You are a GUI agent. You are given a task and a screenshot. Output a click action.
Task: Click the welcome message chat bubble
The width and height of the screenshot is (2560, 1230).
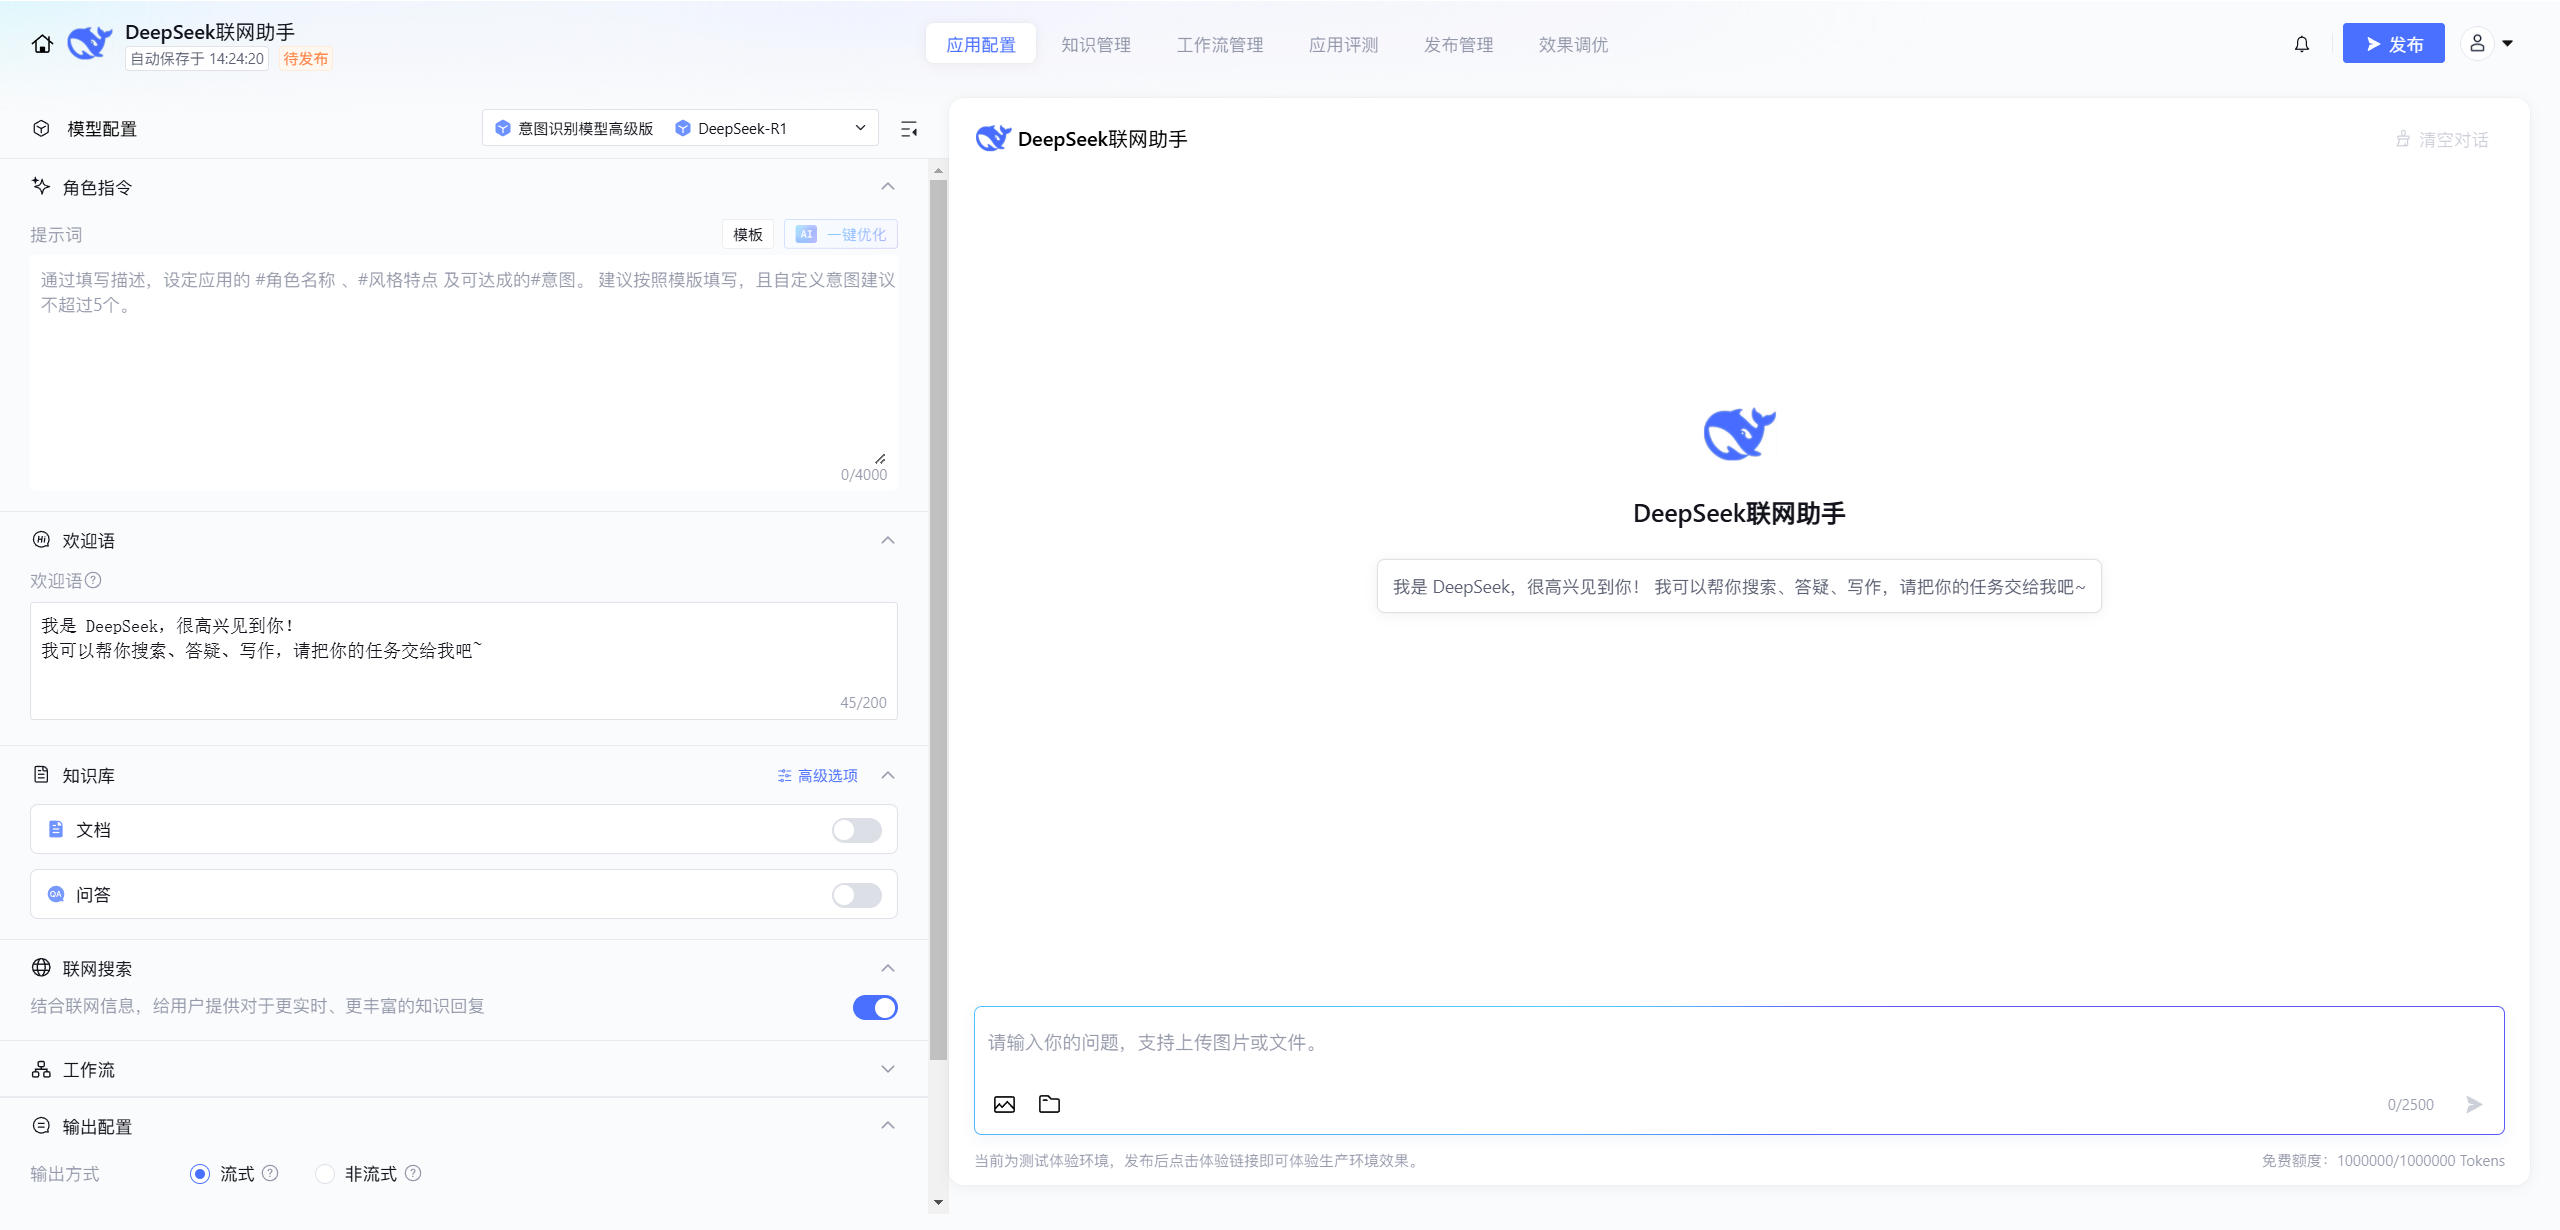click(x=1739, y=586)
